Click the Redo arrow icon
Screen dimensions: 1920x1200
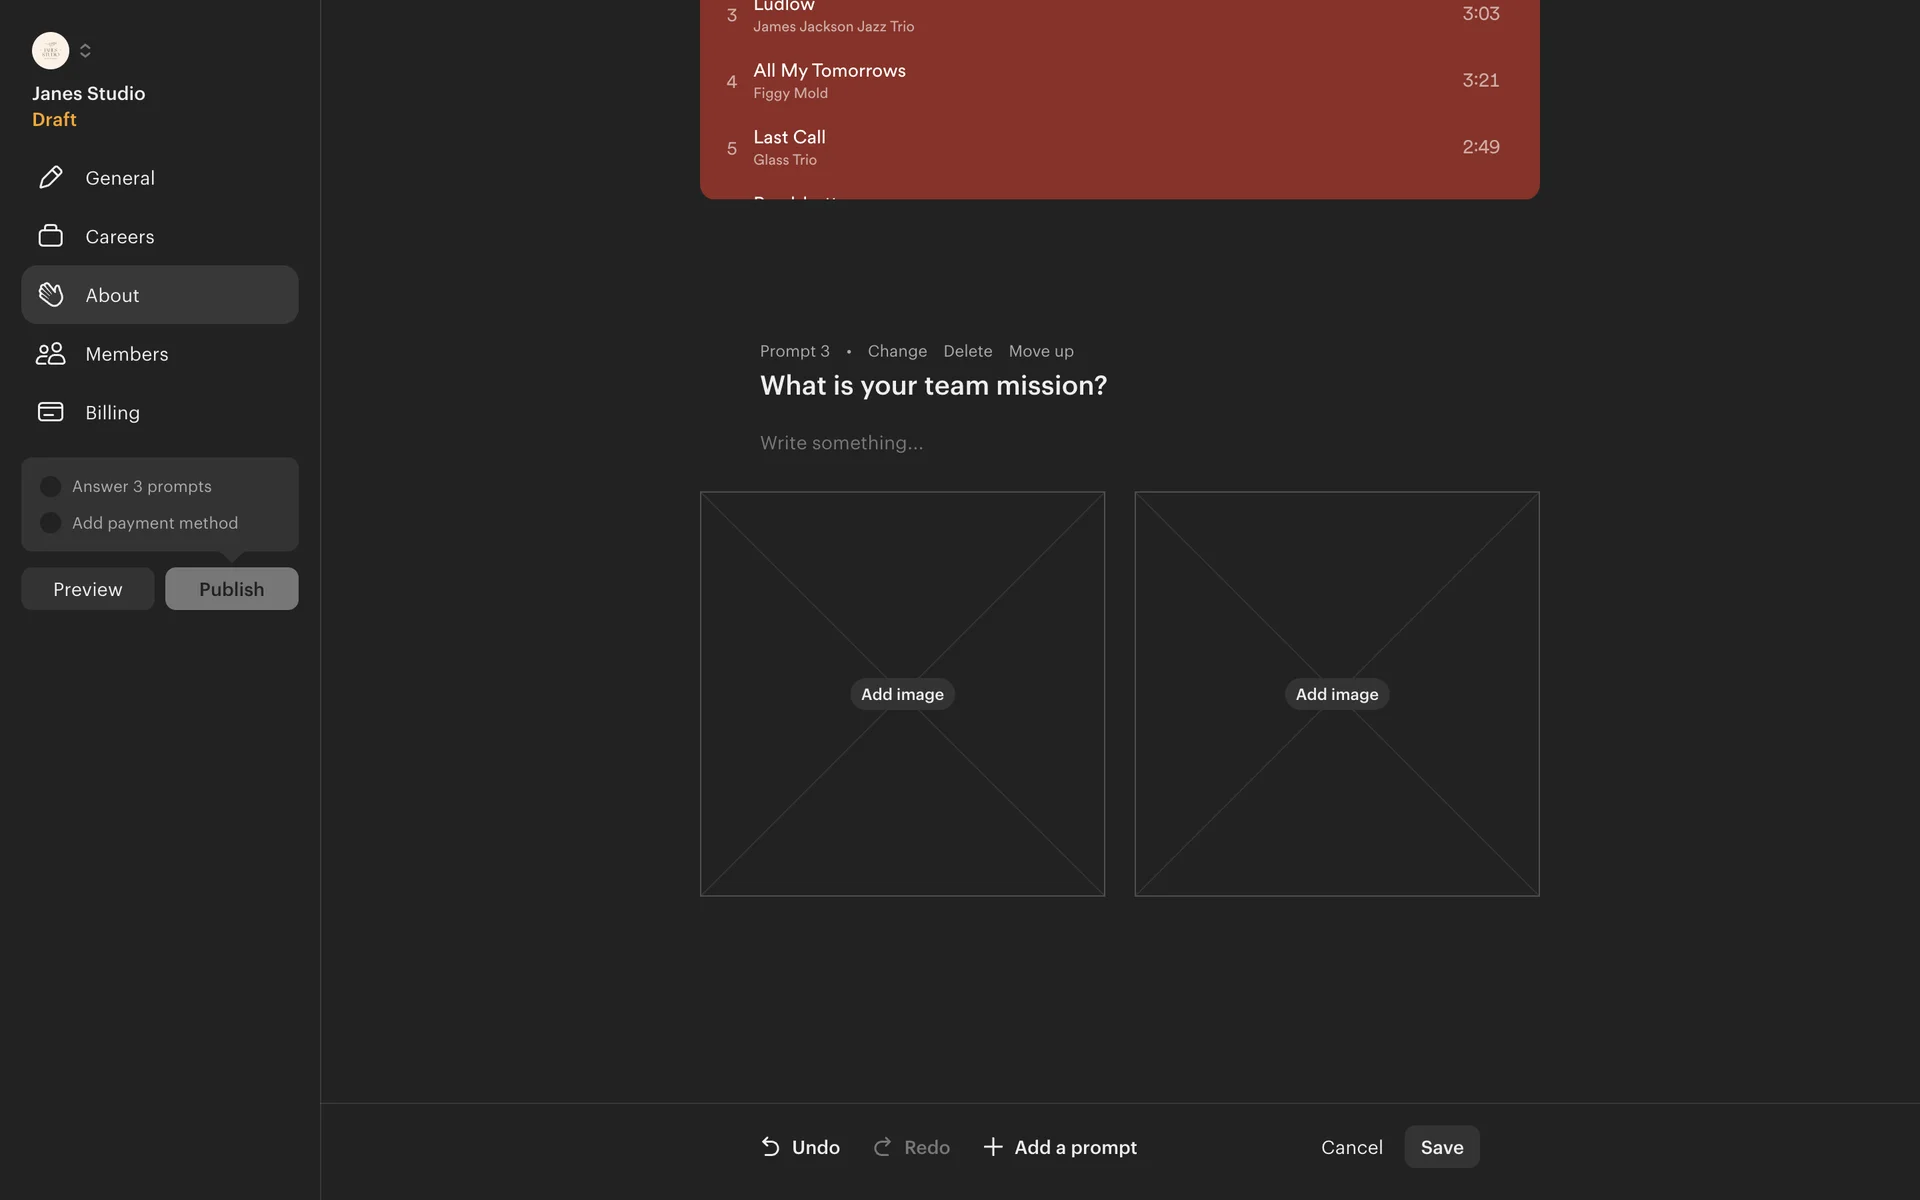coord(882,1147)
